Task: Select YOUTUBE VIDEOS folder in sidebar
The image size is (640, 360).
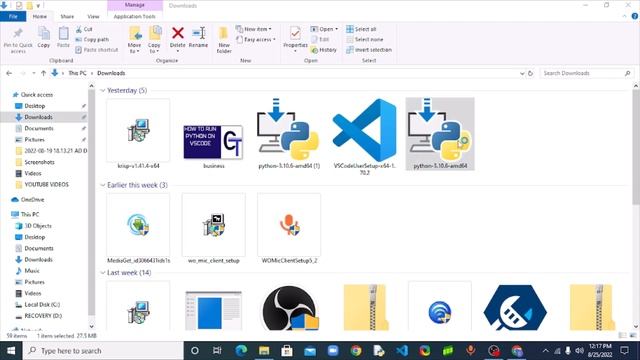Action: 46,184
